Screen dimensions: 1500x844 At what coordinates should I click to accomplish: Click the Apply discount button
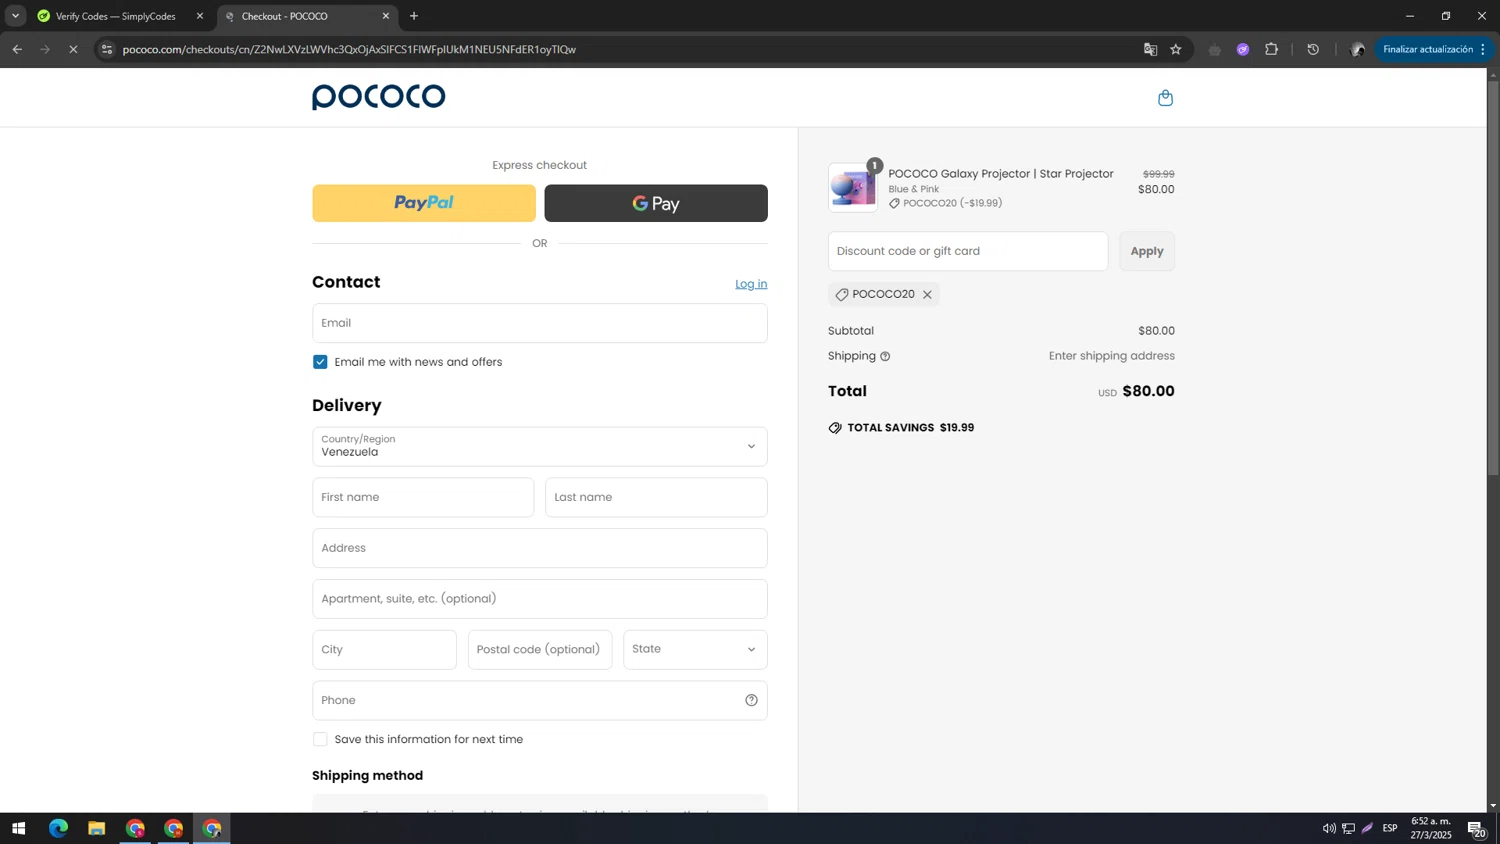point(1147,251)
